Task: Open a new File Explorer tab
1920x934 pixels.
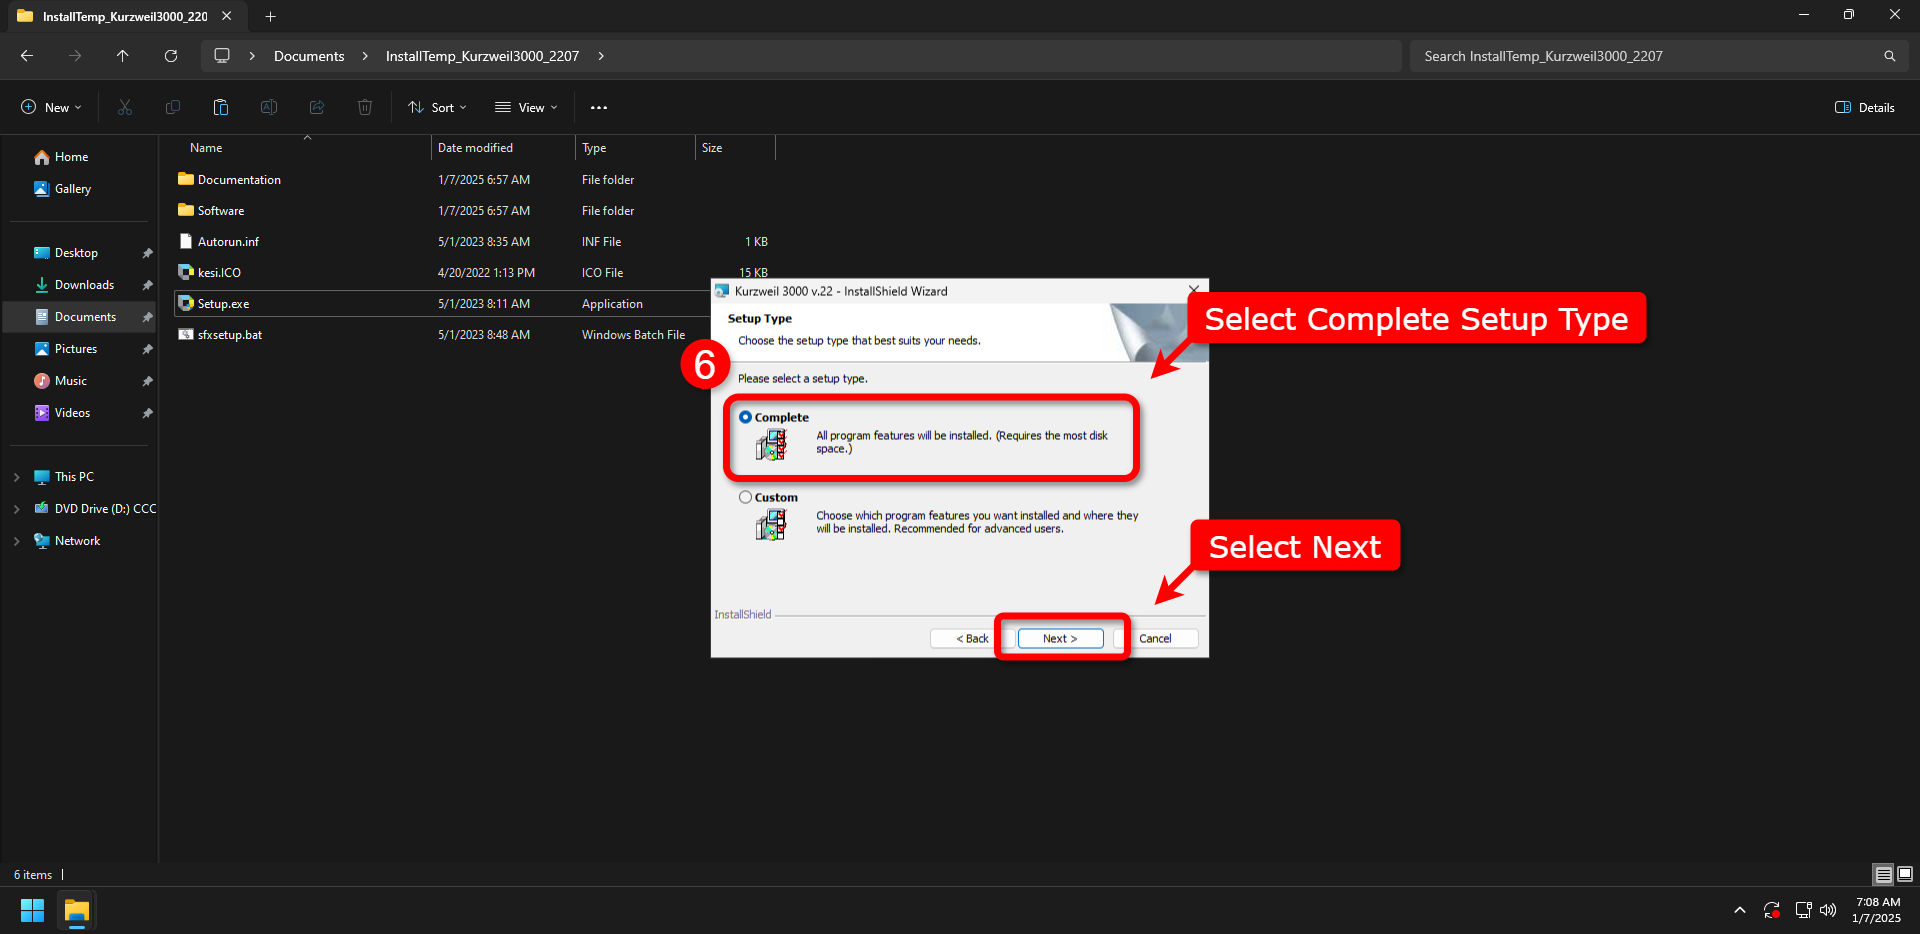Action: [x=270, y=16]
